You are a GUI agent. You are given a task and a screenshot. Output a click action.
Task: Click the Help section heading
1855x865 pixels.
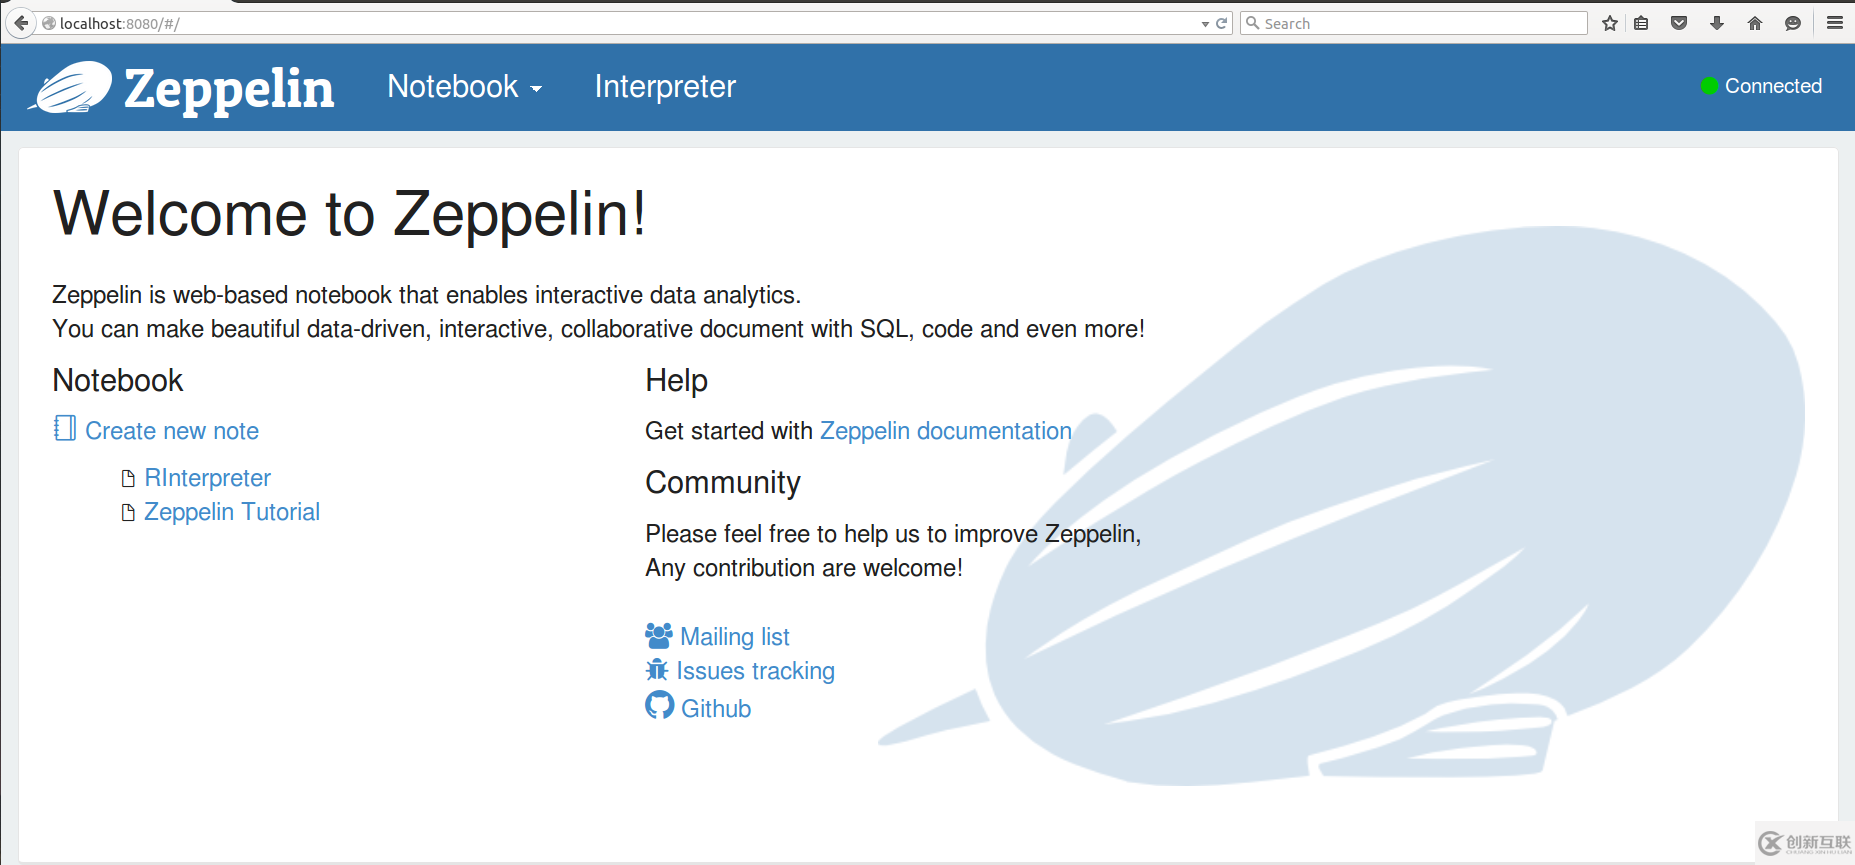click(x=677, y=380)
